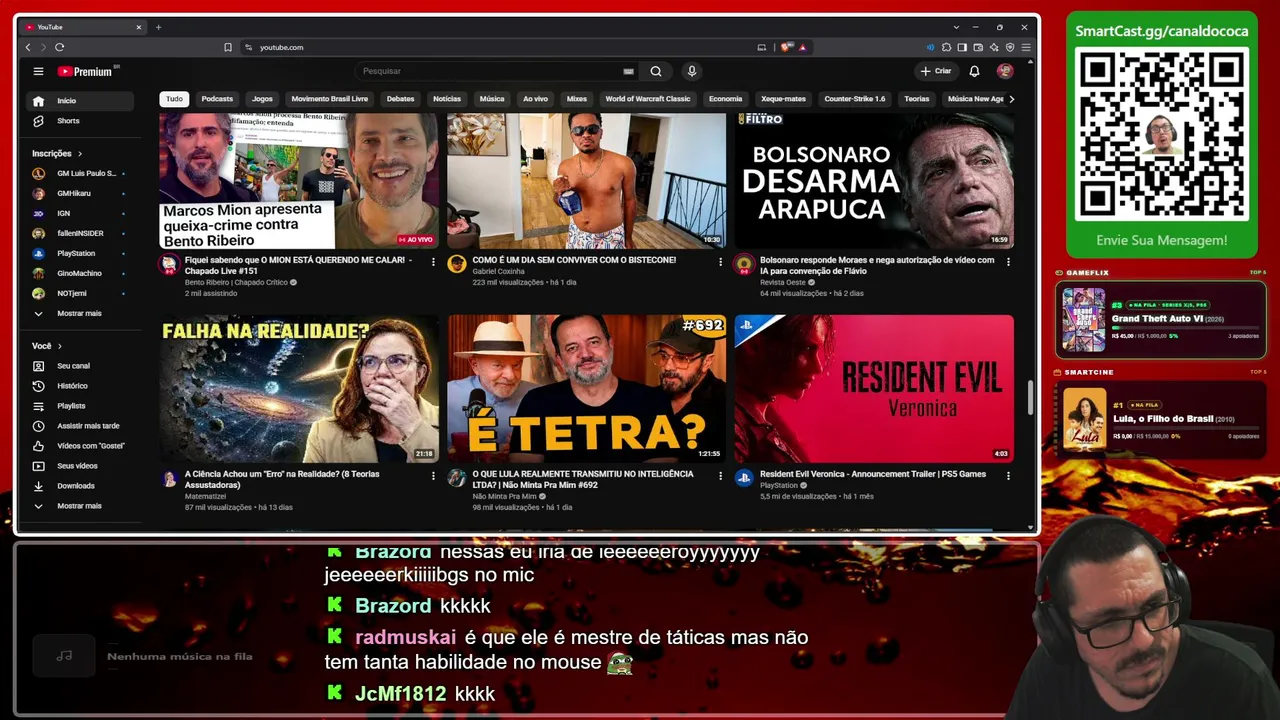Image resolution: width=1280 pixels, height=720 pixels.
Task: Select the Debates filter chip
Action: tap(400, 99)
